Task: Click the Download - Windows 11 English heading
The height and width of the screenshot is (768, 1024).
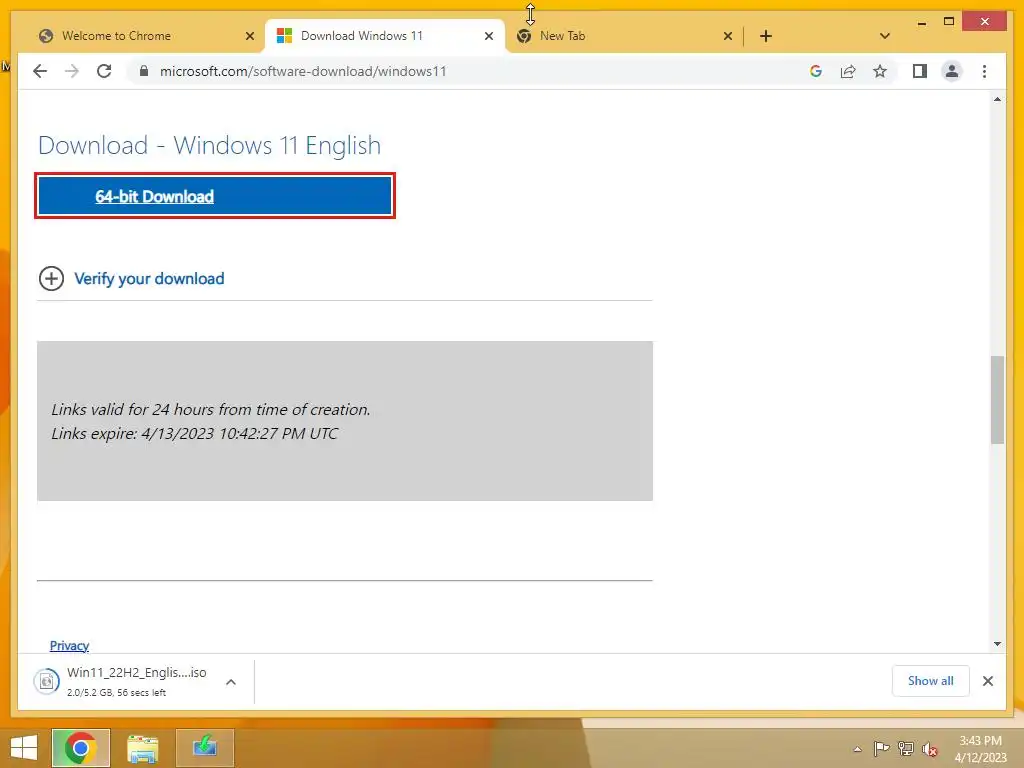Action: pyautogui.click(x=209, y=145)
